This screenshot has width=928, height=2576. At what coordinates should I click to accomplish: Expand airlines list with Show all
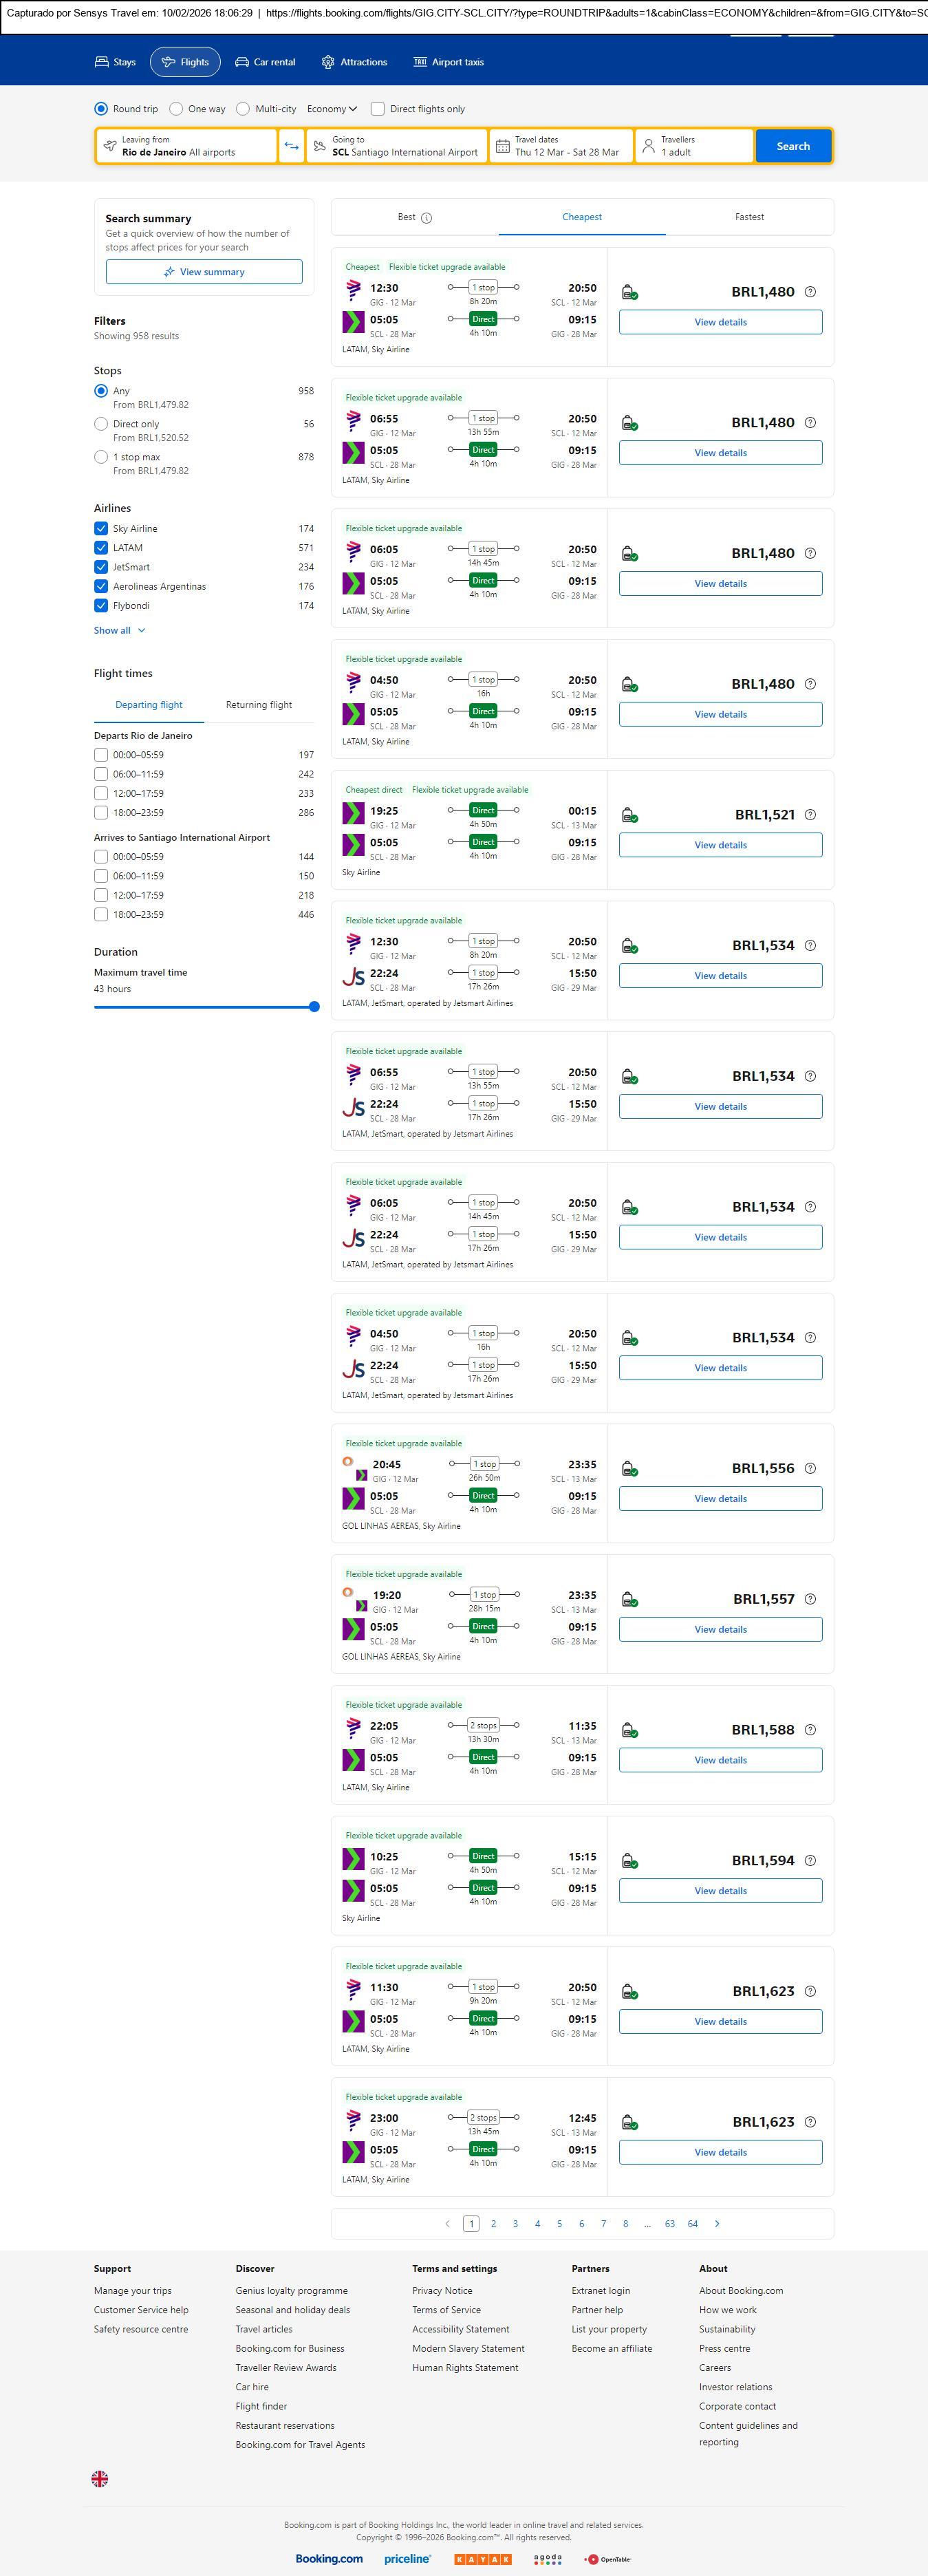pos(119,631)
